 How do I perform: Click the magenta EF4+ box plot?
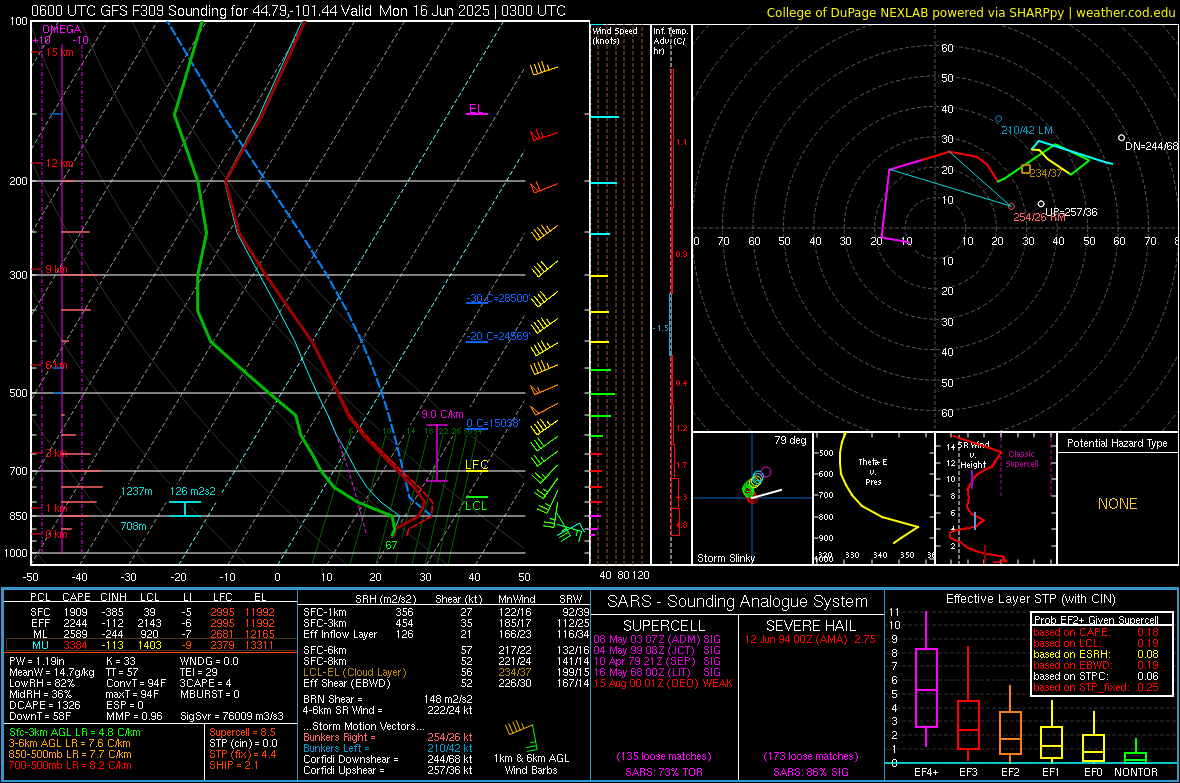[926, 678]
